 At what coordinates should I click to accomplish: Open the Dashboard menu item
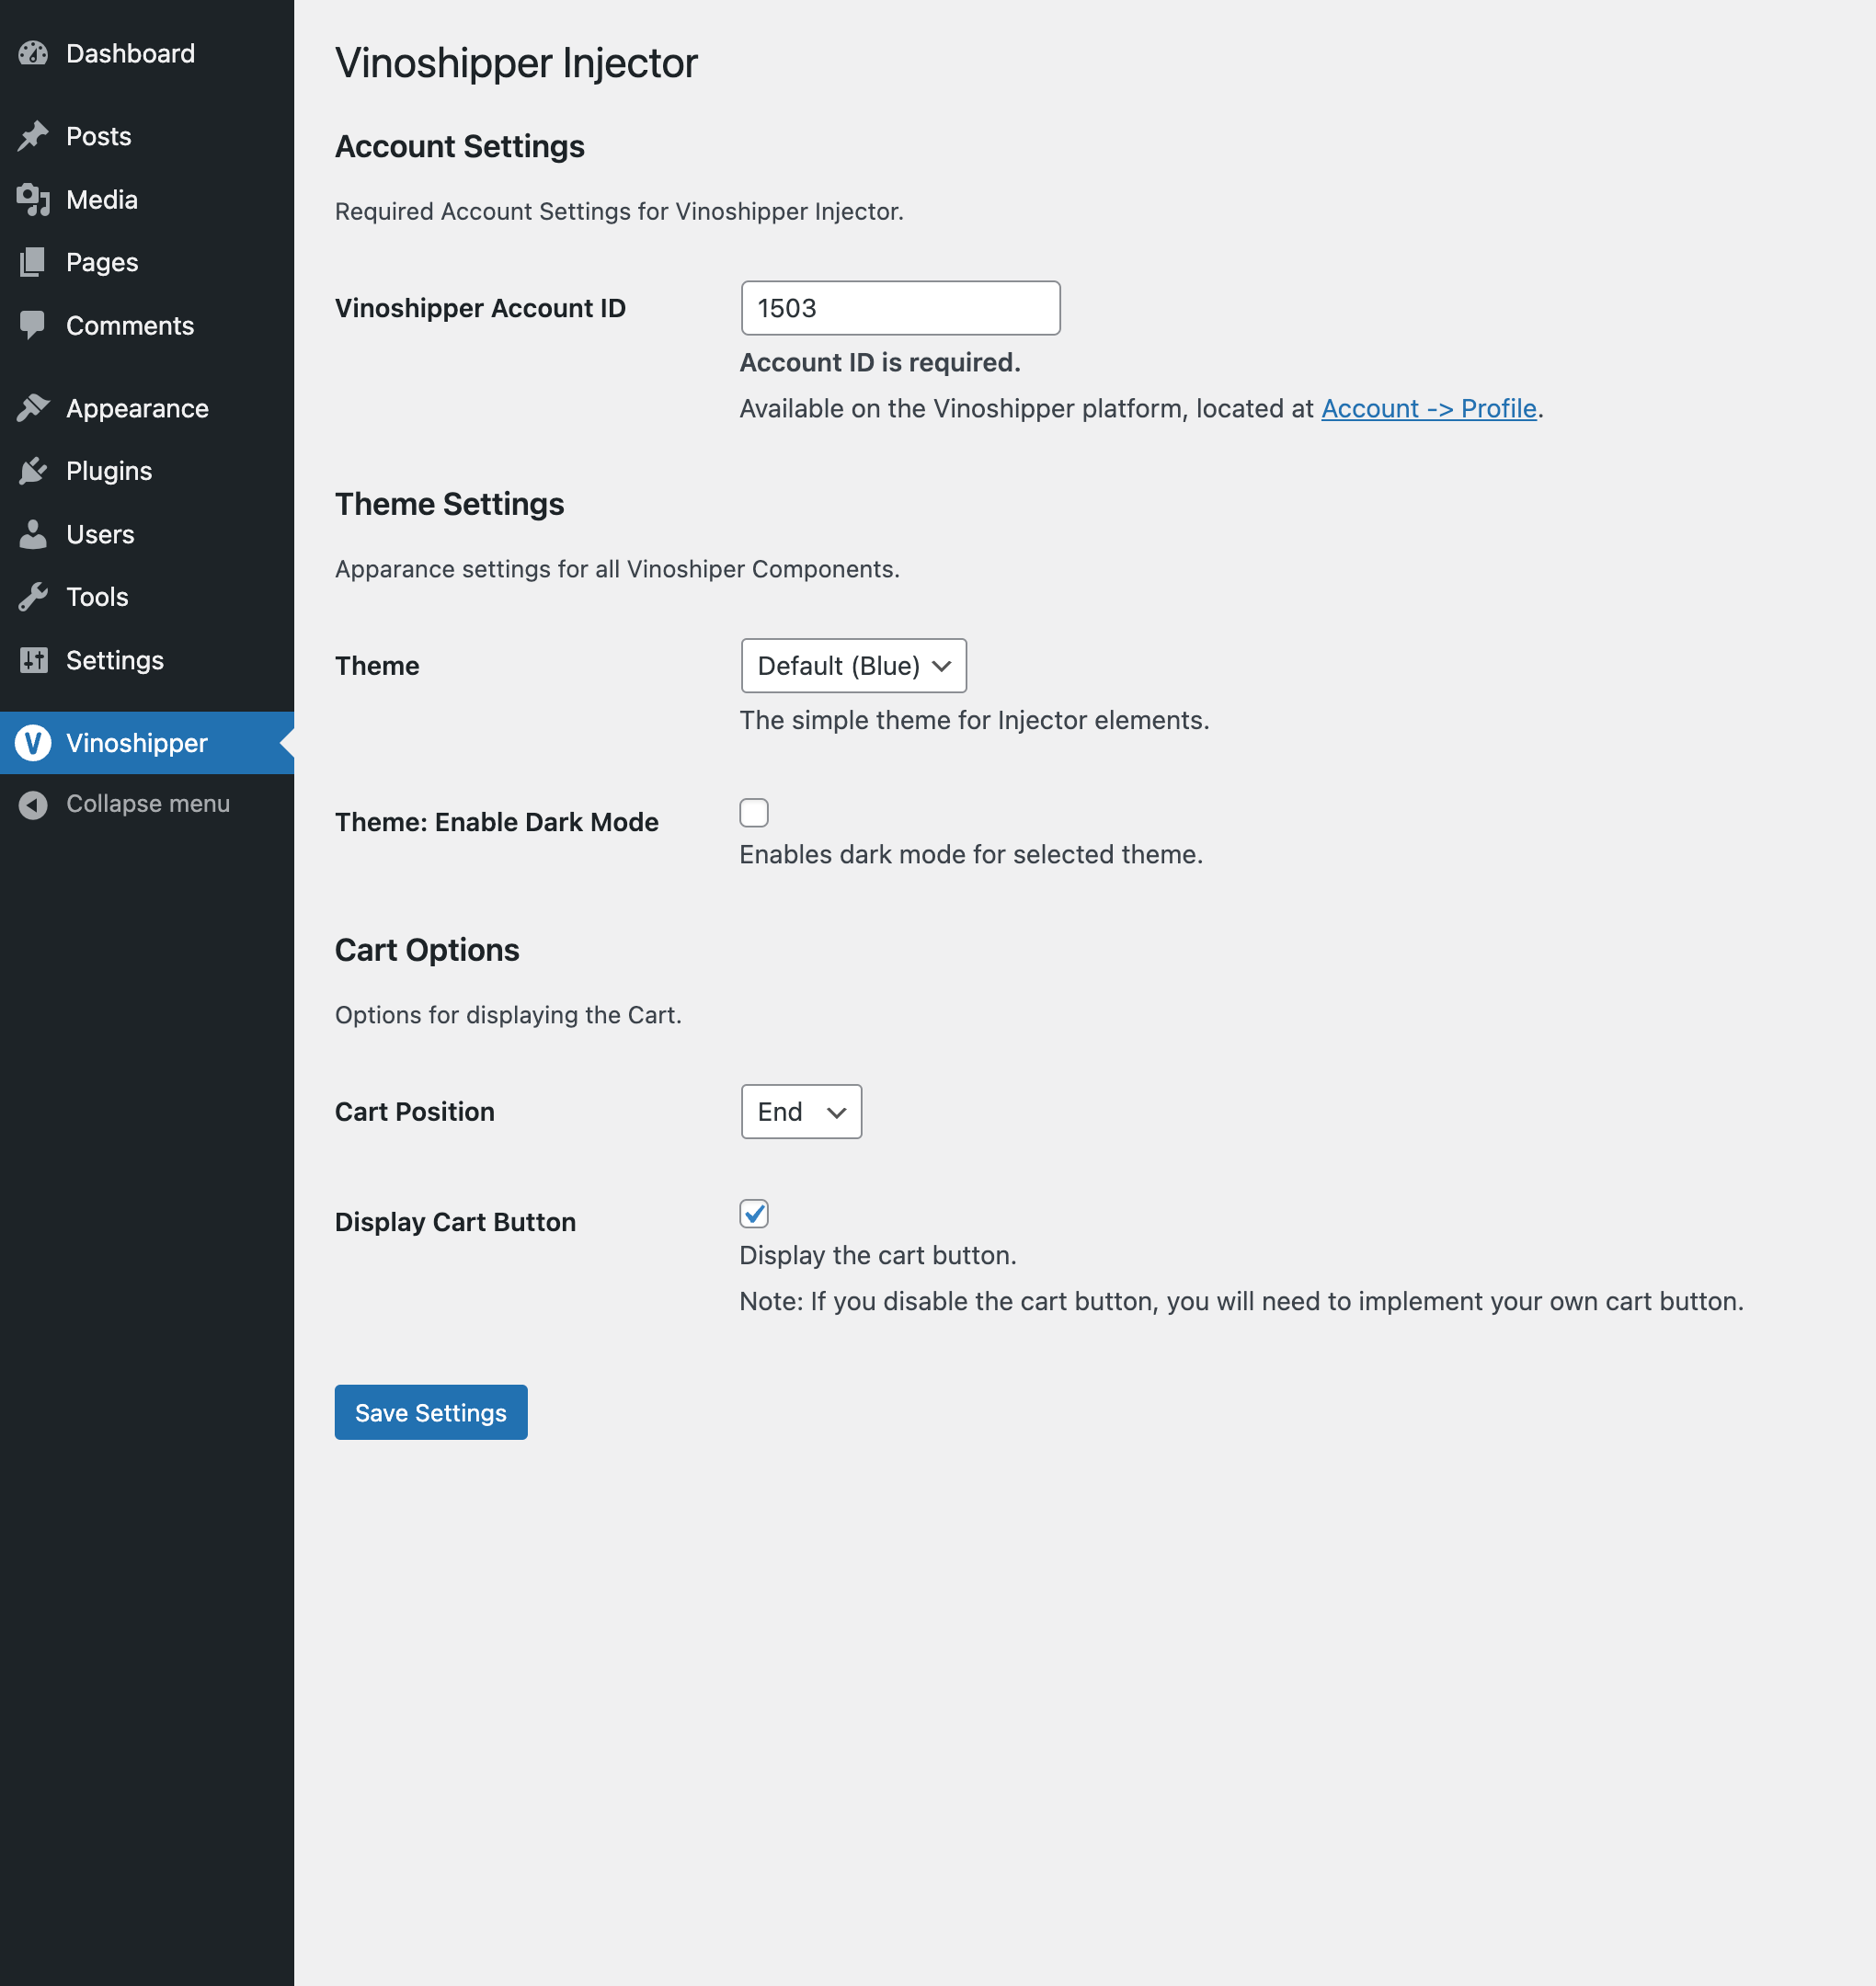coord(147,53)
